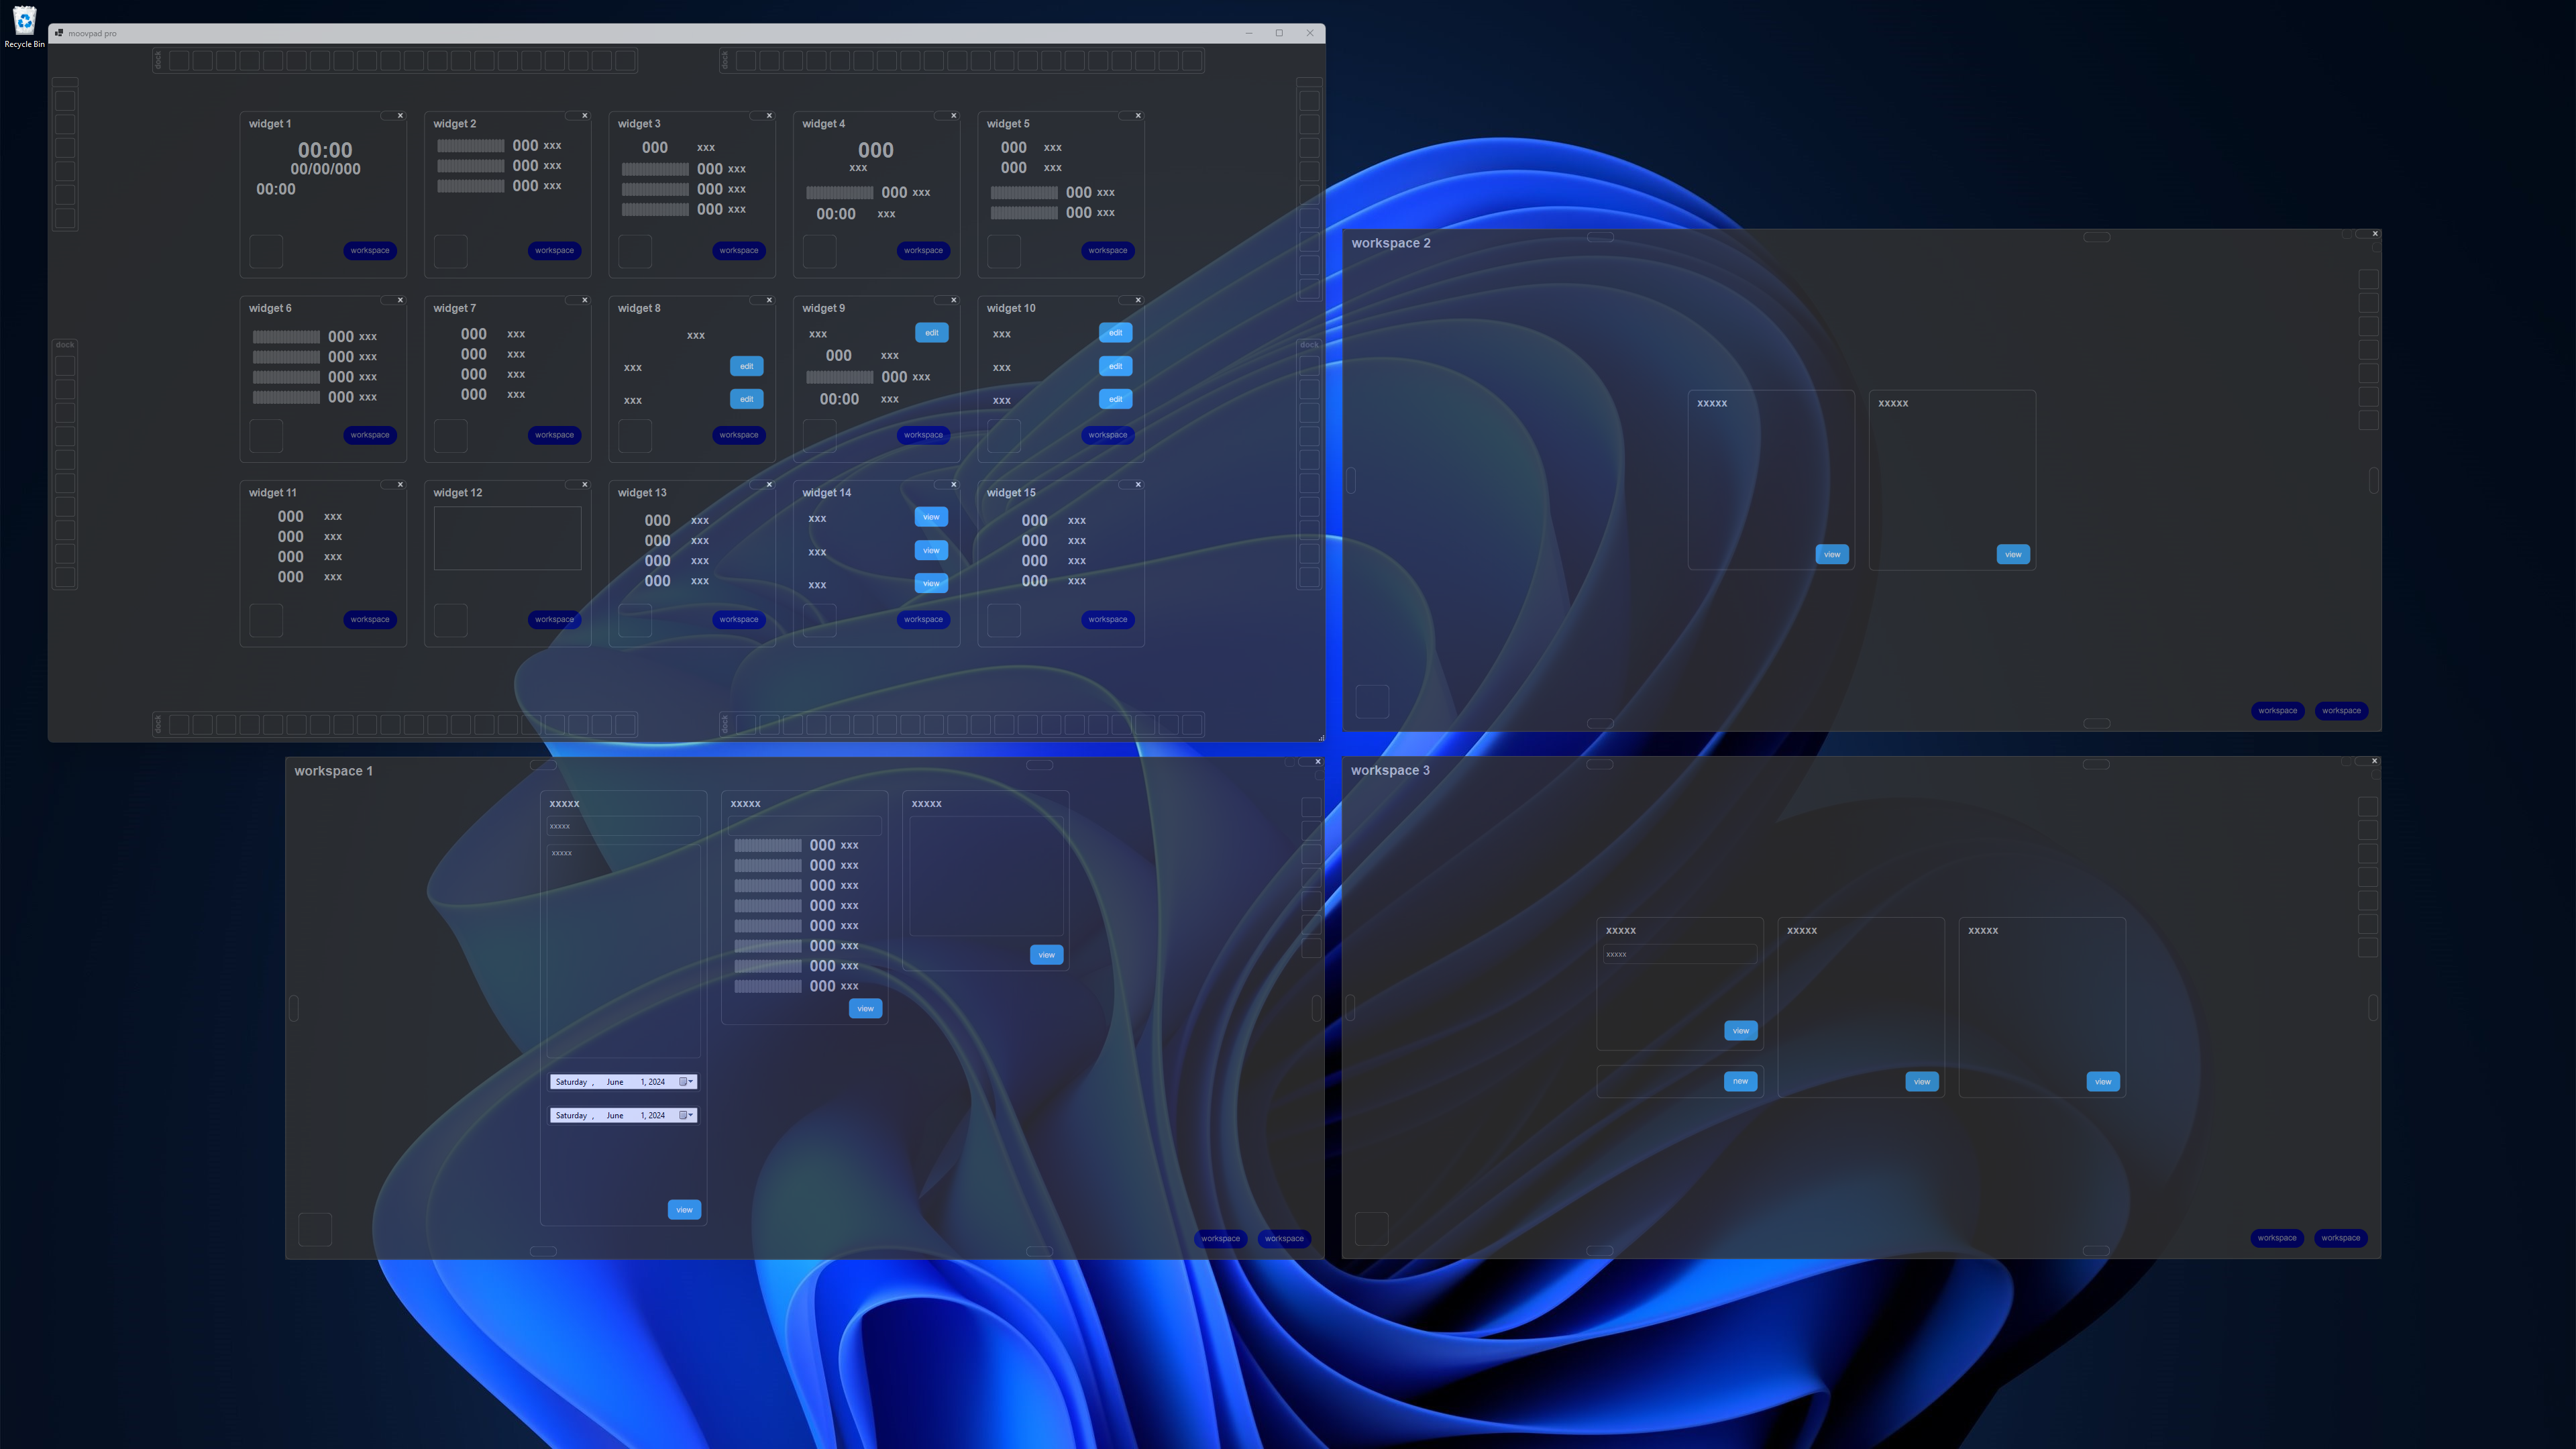Click the empty icon box in widget 8
The image size is (2576, 1449).
(635, 435)
